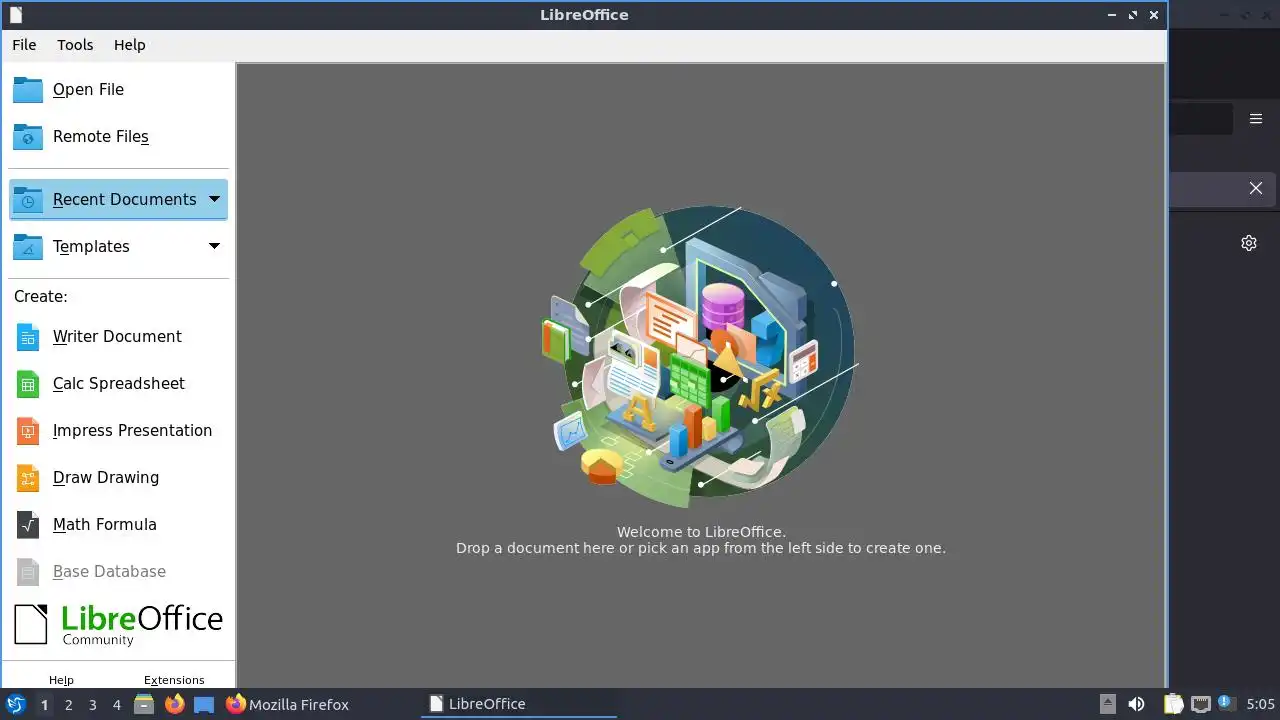Click the Help button at the sidebar bottom
This screenshot has width=1280, height=720.
coord(61,680)
